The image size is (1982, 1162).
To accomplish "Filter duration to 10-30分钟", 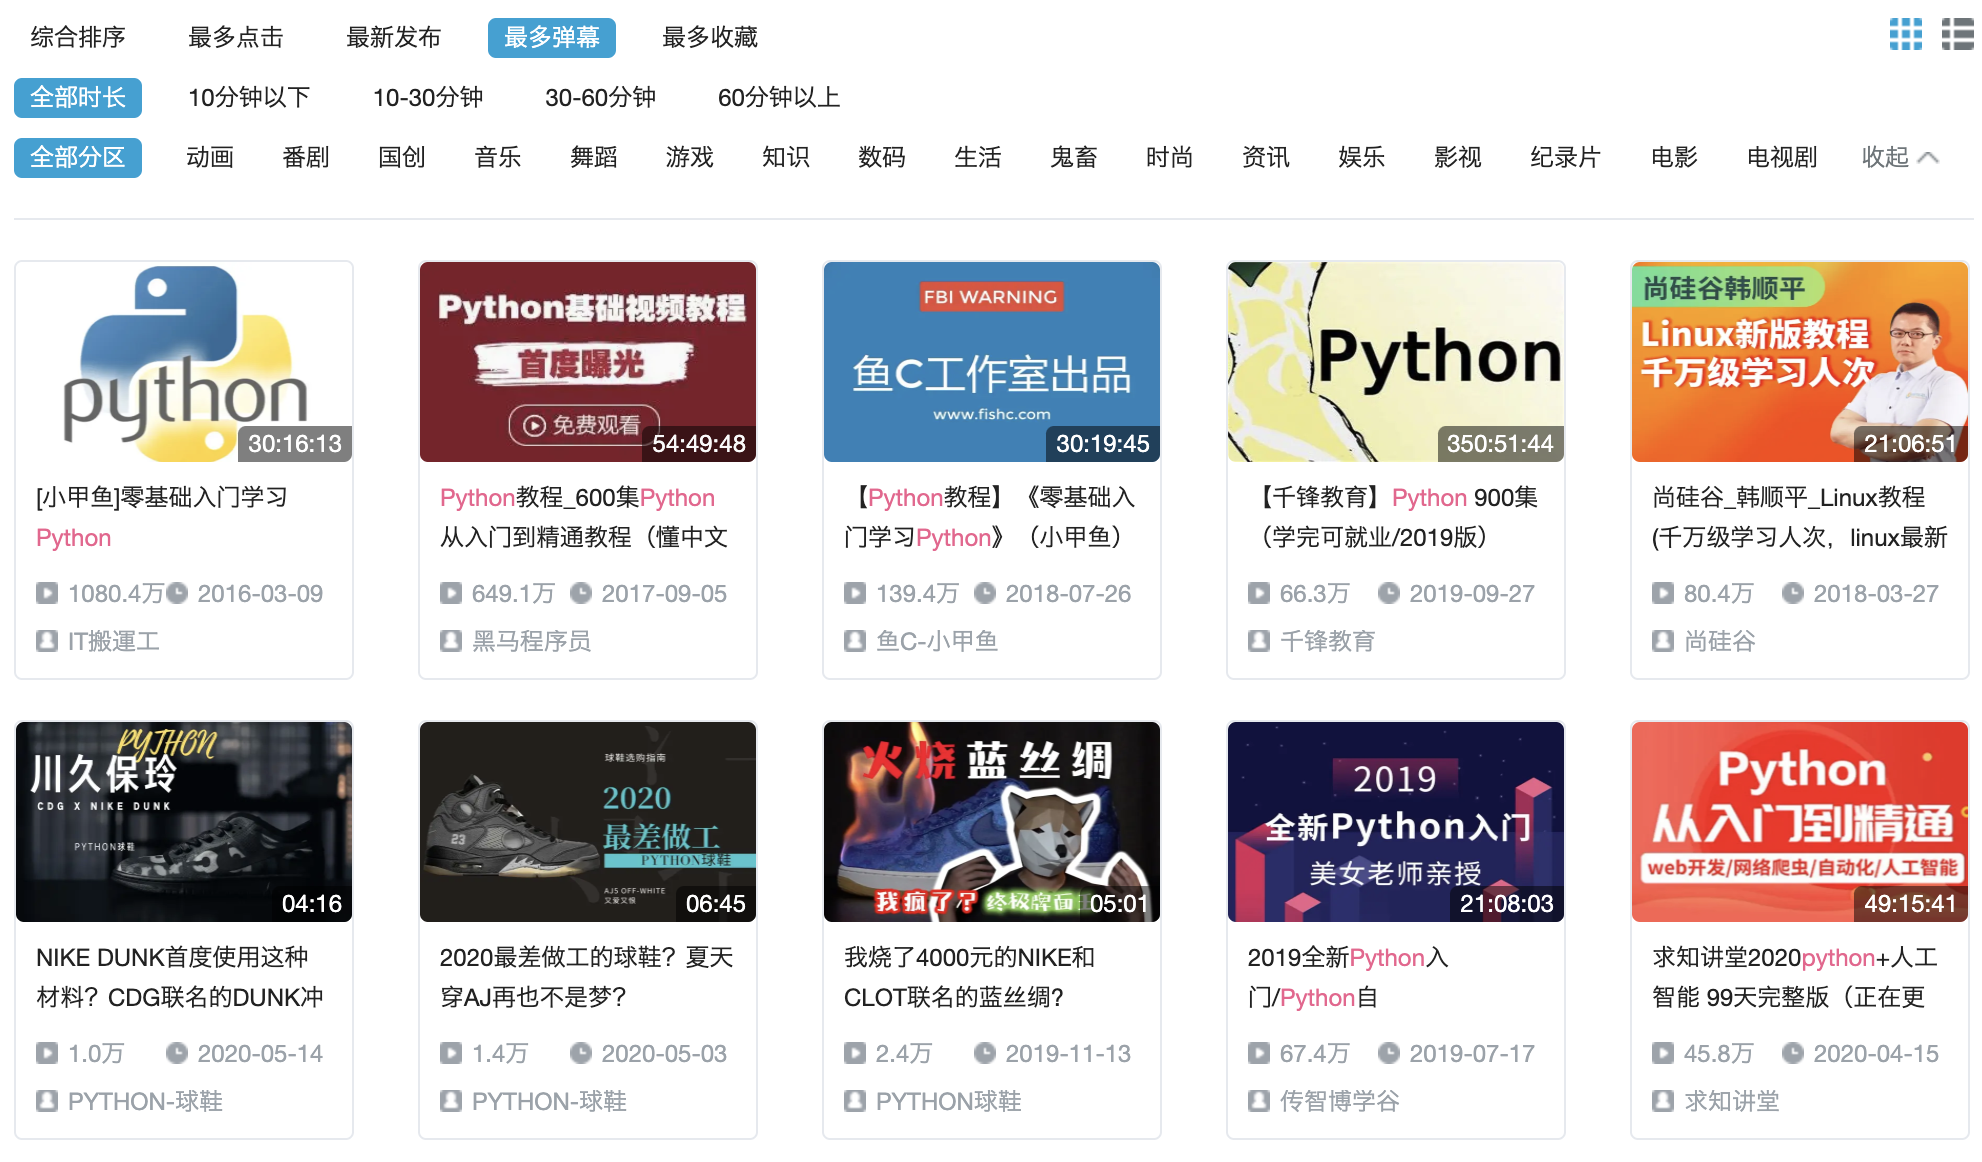I will (x=428, y=97).
